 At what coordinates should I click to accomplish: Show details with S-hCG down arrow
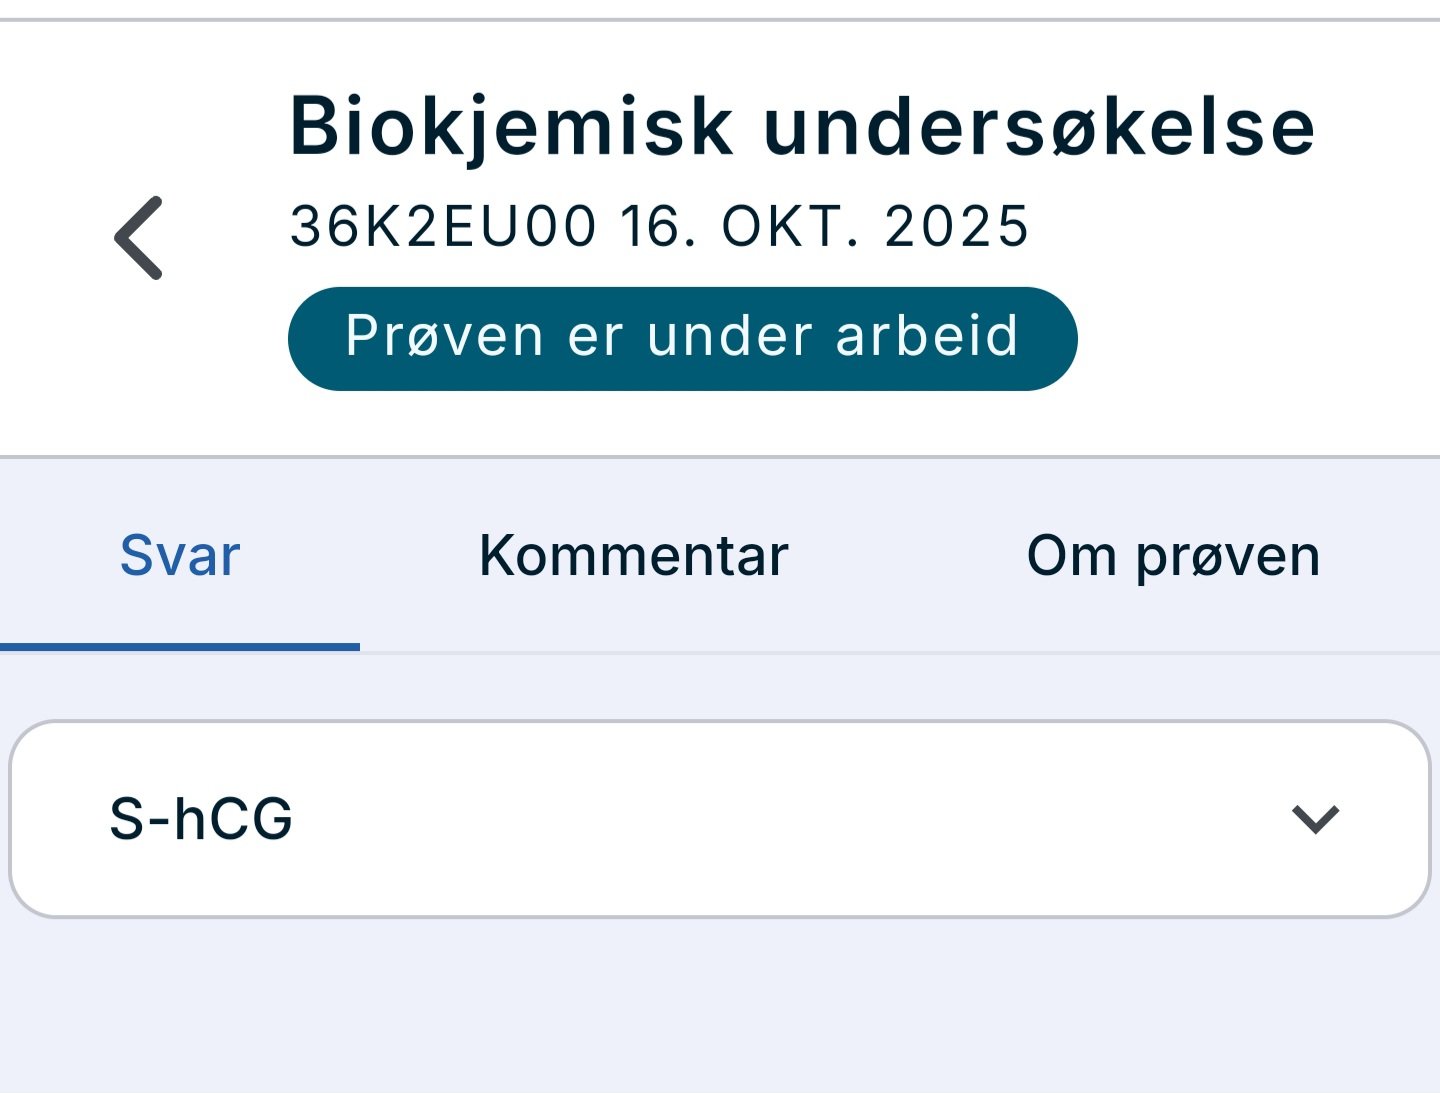click(1315, 819)
